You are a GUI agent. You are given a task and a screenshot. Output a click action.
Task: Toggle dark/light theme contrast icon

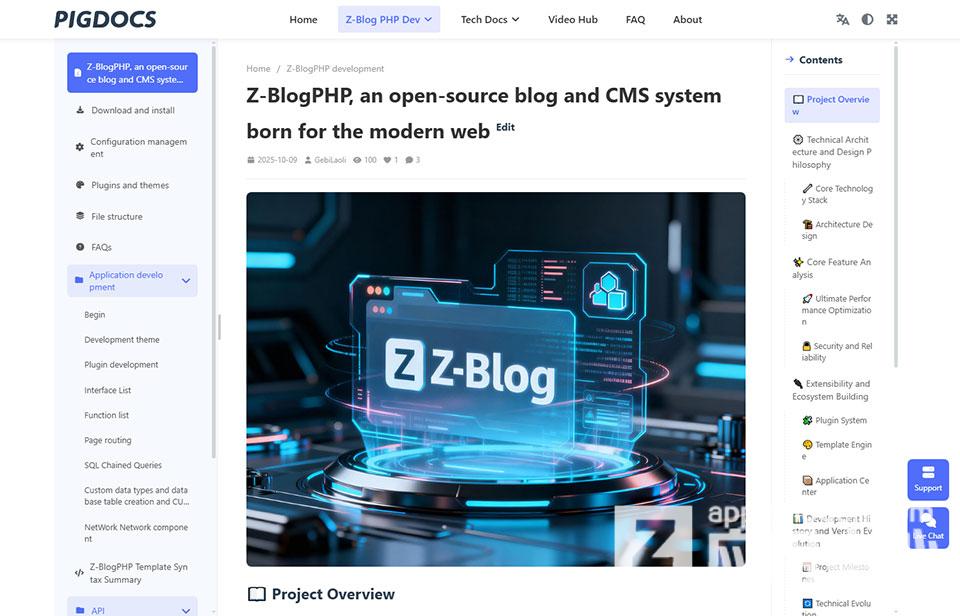coord(867,19)
